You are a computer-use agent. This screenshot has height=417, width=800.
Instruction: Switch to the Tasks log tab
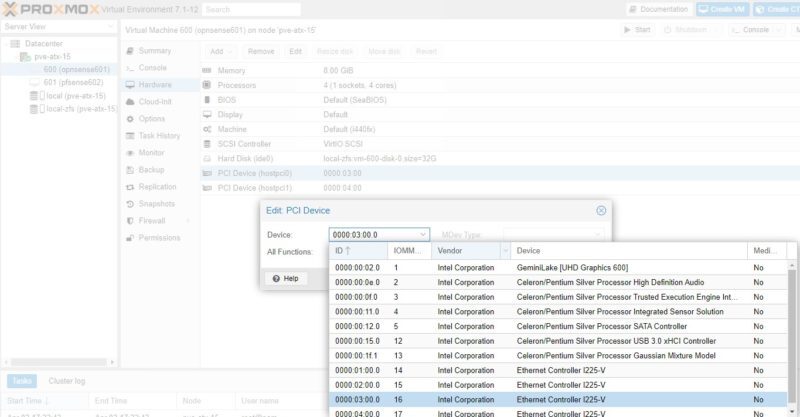[x=22, y=381]
